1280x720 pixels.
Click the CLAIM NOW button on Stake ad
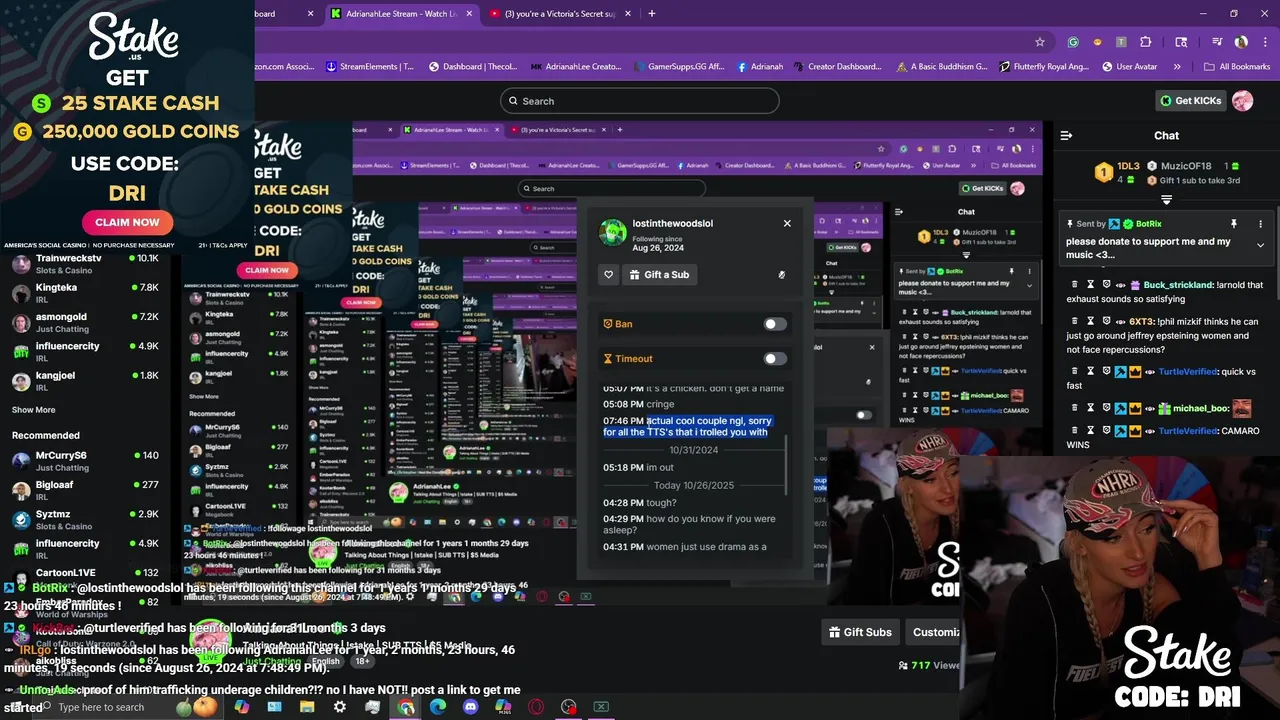tap(127, 222)
